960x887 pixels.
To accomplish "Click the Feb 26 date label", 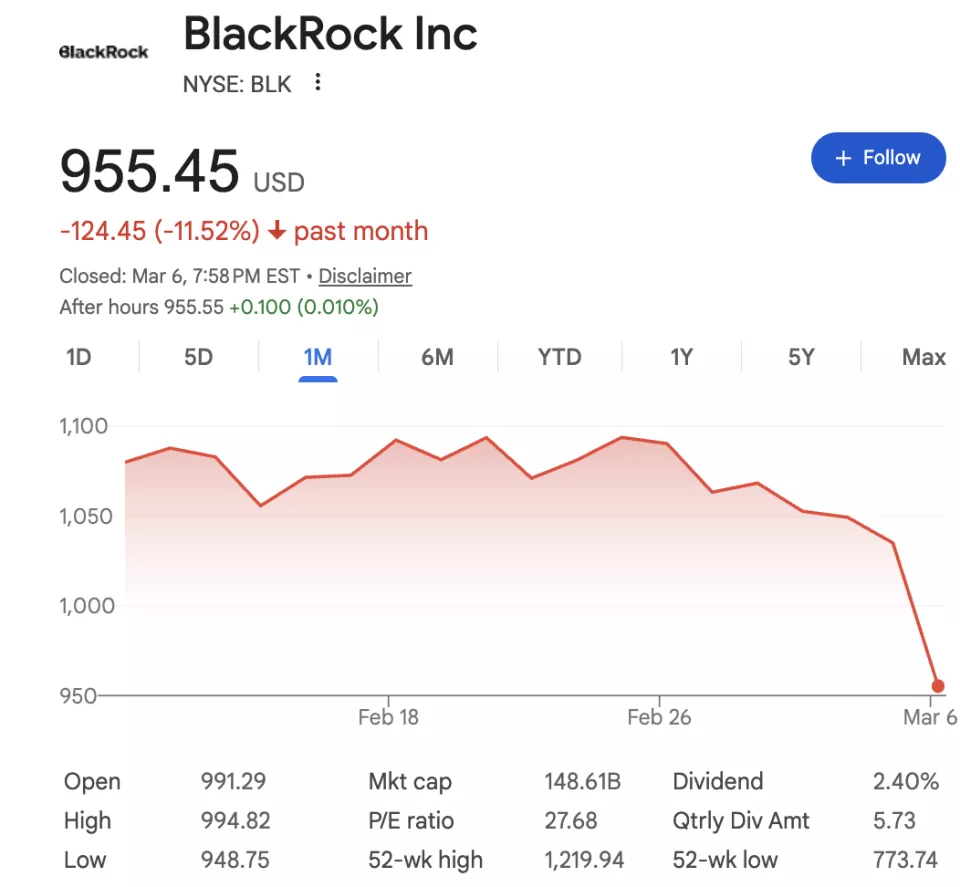I will (659, 717).
